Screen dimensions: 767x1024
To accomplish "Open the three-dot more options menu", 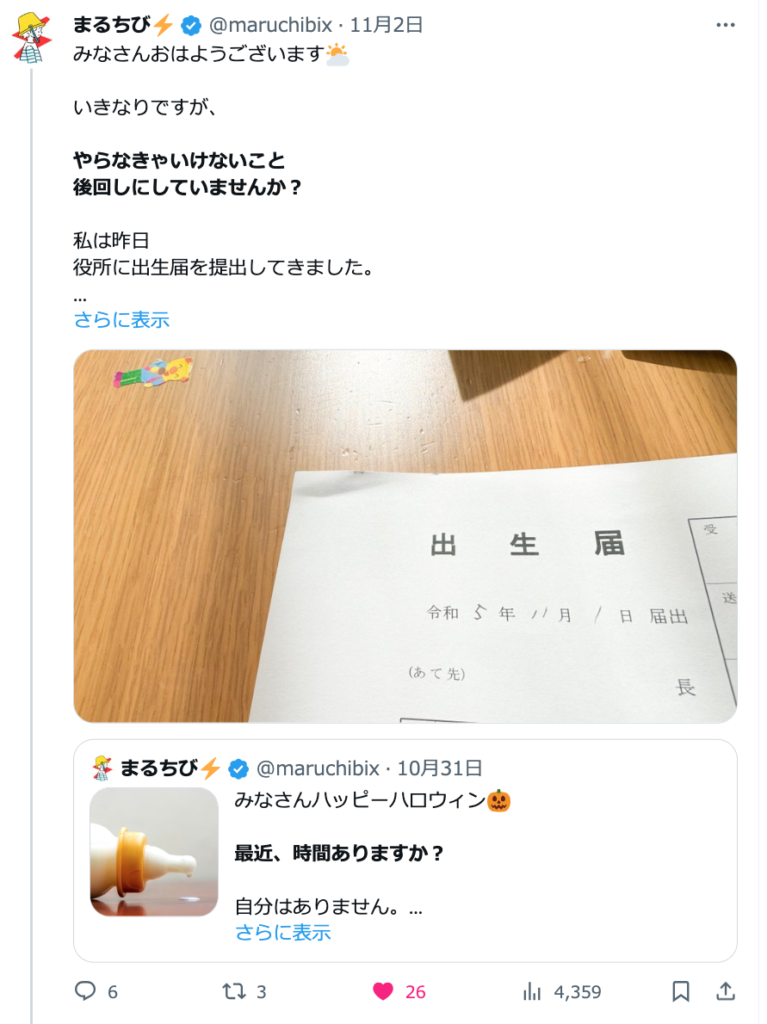I will [725, 25].
